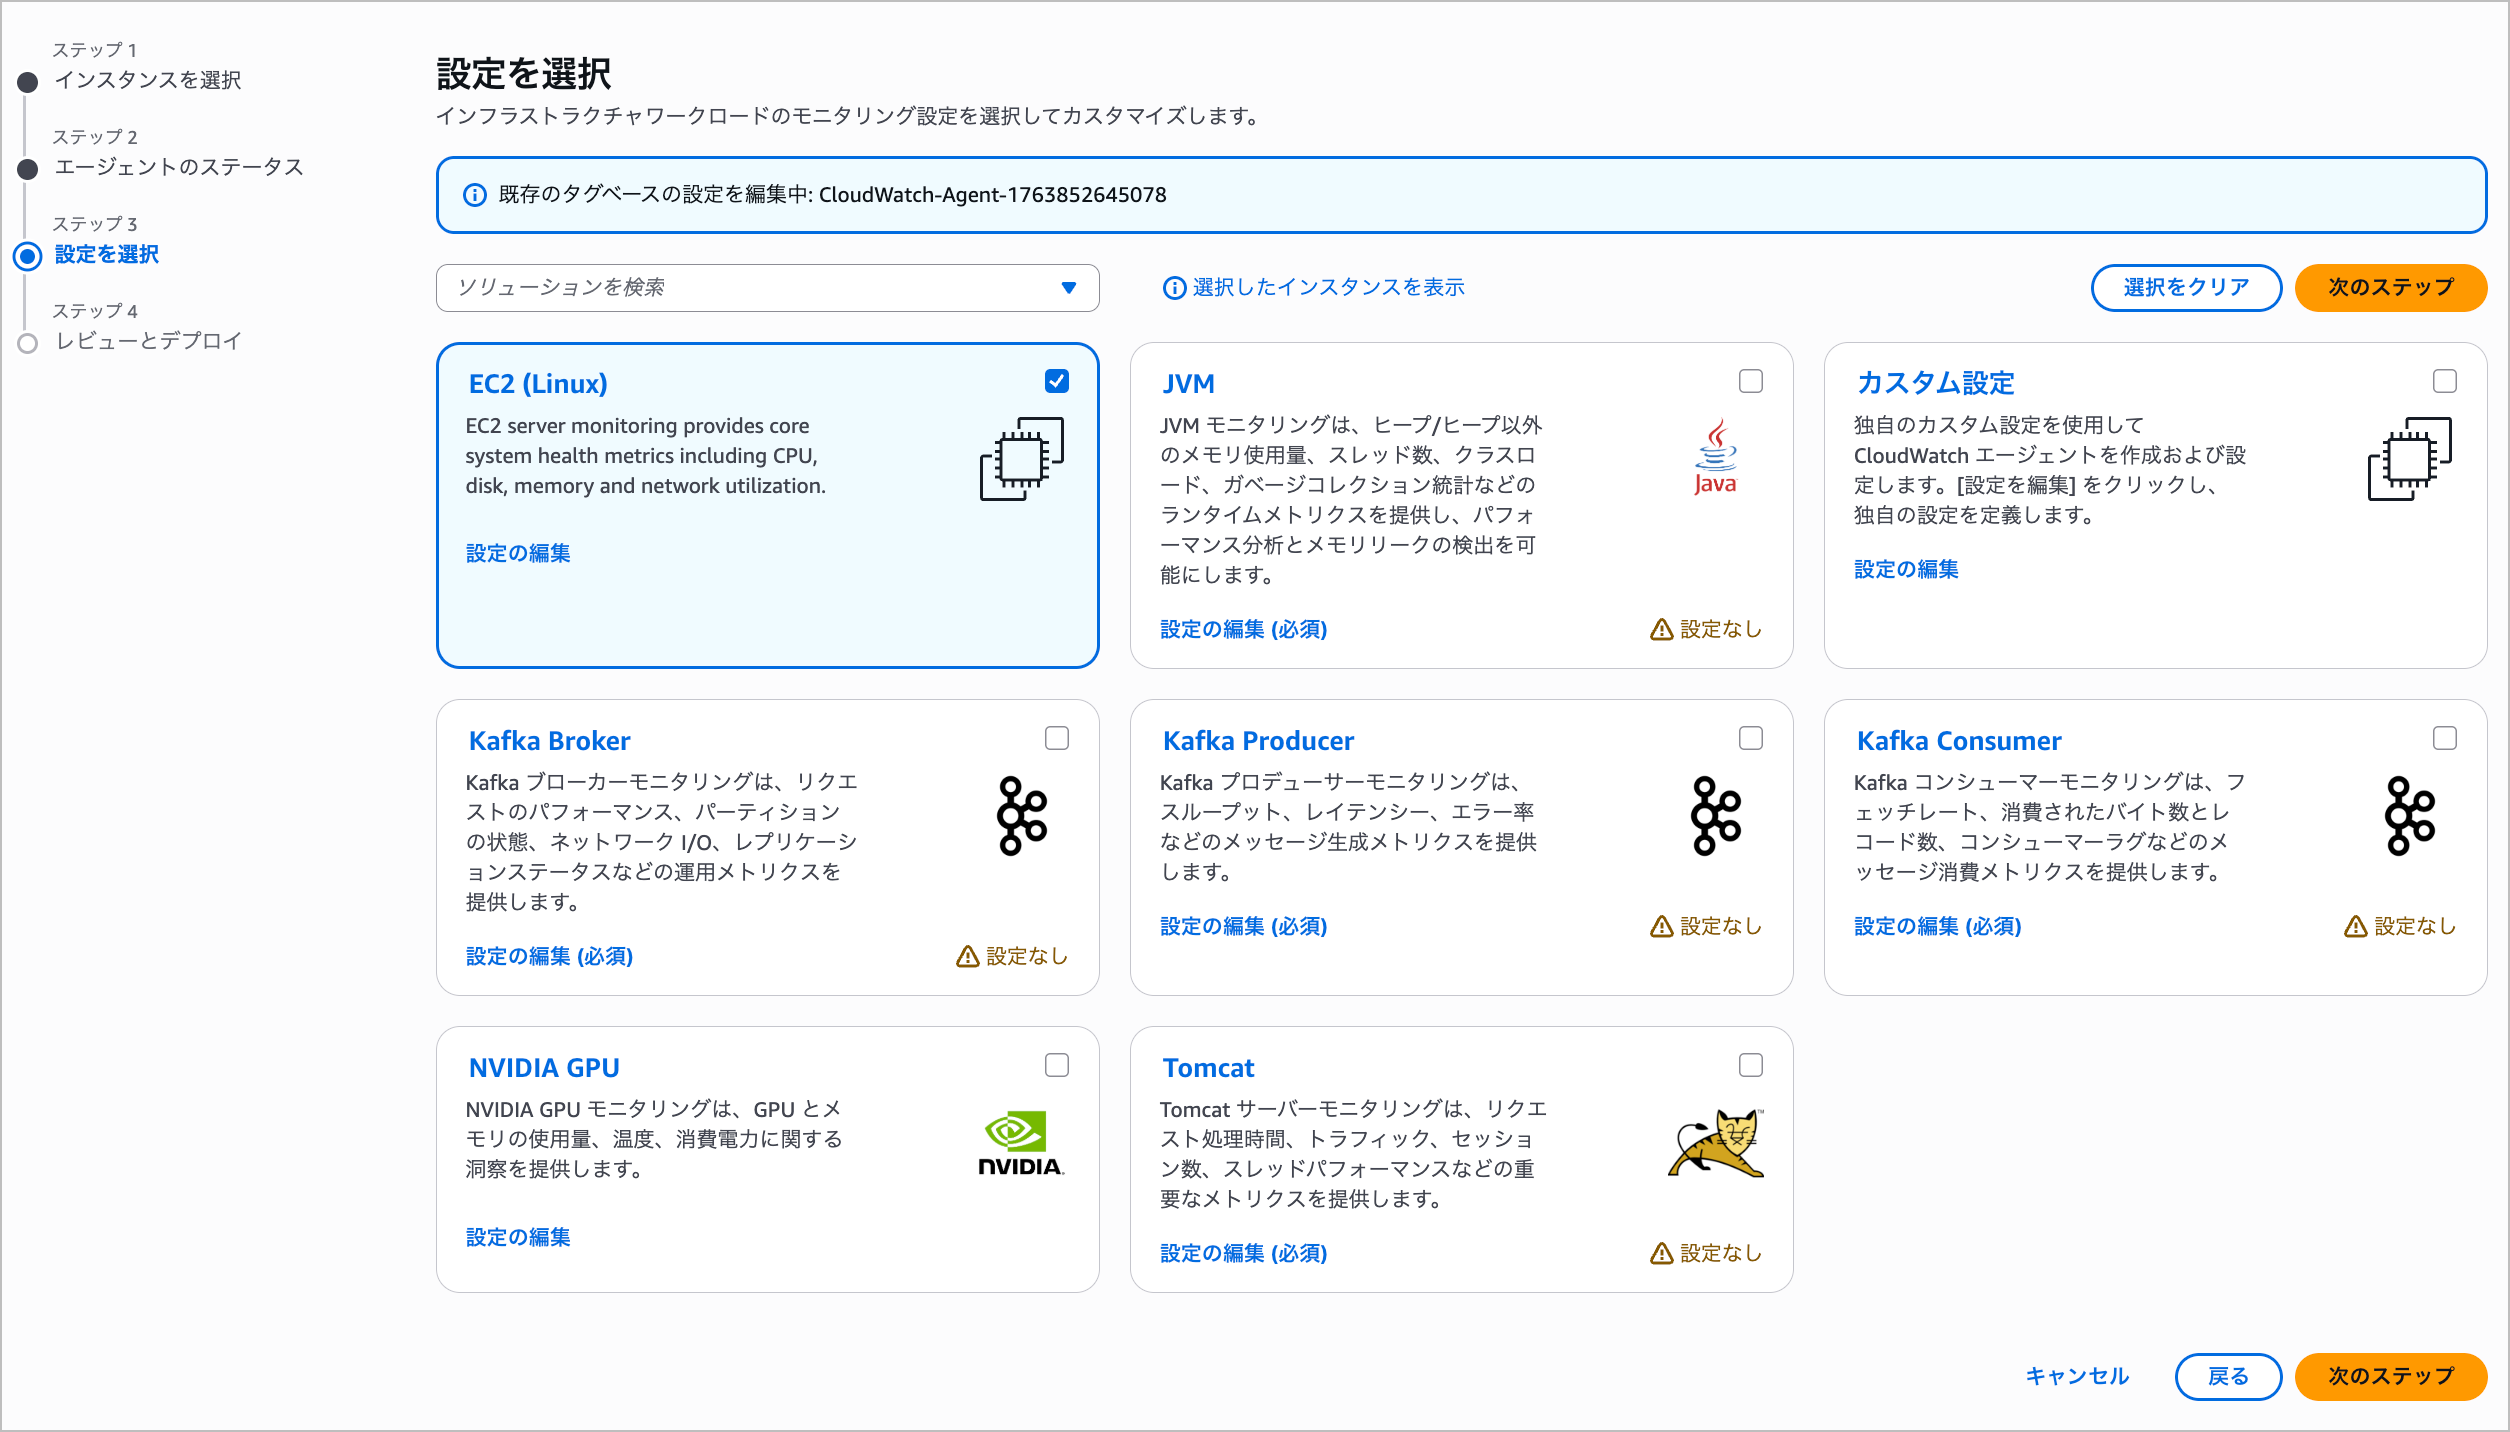Click the 設定なし warning icon on the Tomcat card
2510x1432 pixels.
(1660, 1253)
